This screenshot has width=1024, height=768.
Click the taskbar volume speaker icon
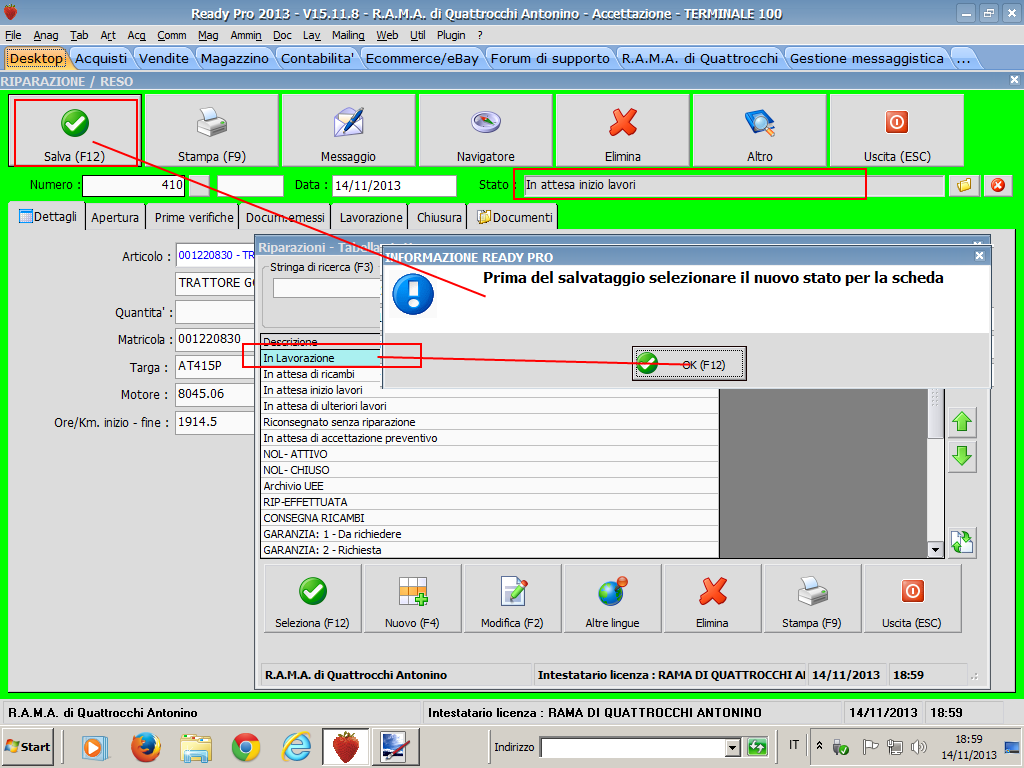(x=918, y=747)
